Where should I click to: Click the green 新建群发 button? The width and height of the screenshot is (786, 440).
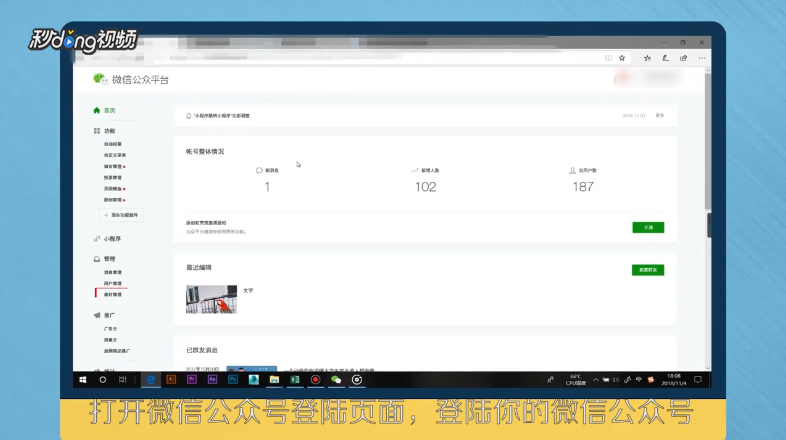[x=648, y=270]
